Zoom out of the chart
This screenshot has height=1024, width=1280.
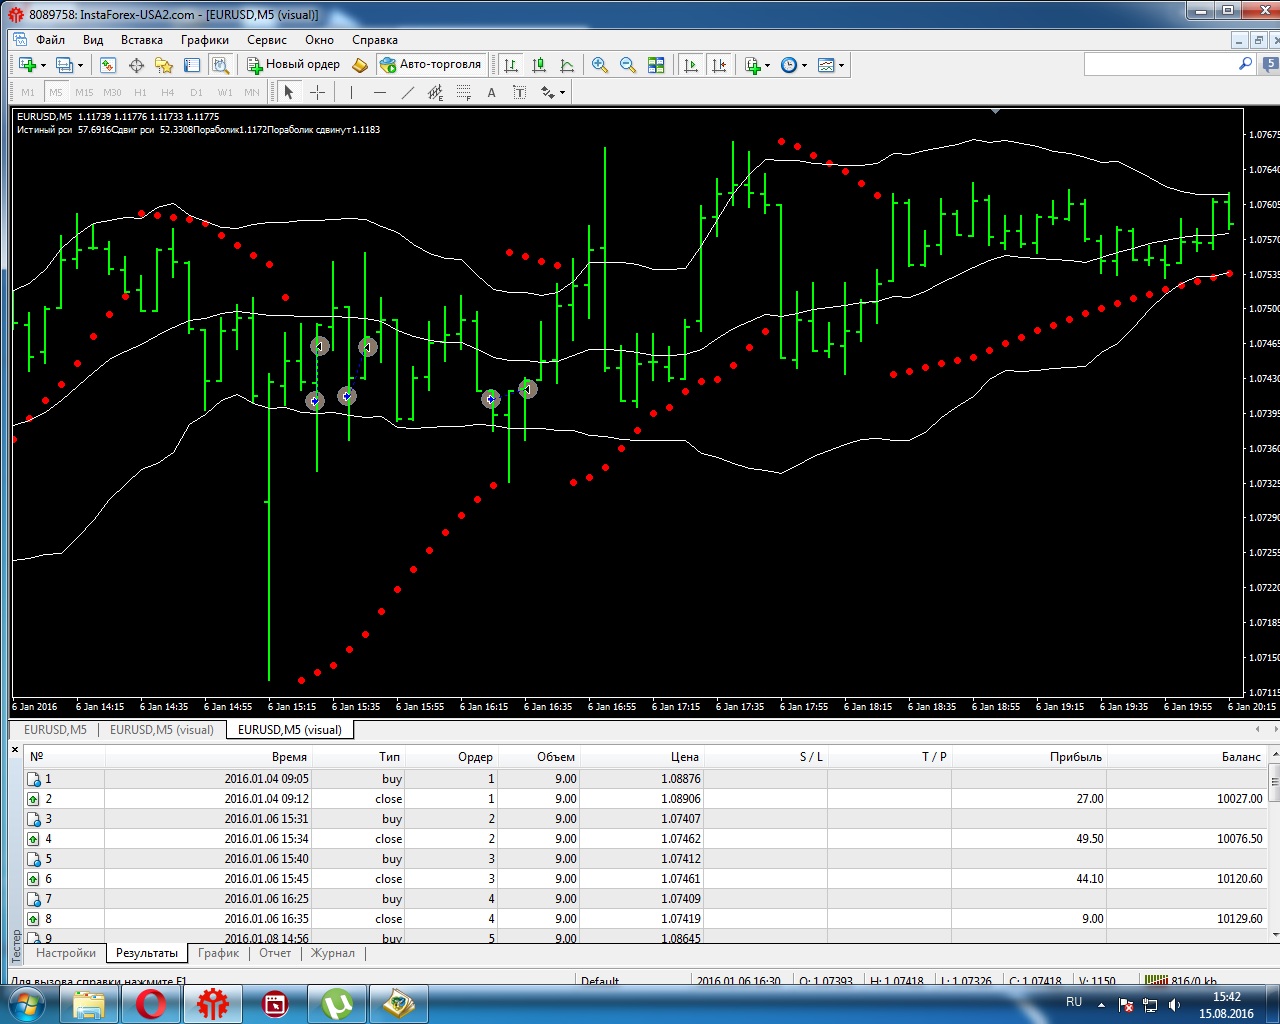[628, 65]
